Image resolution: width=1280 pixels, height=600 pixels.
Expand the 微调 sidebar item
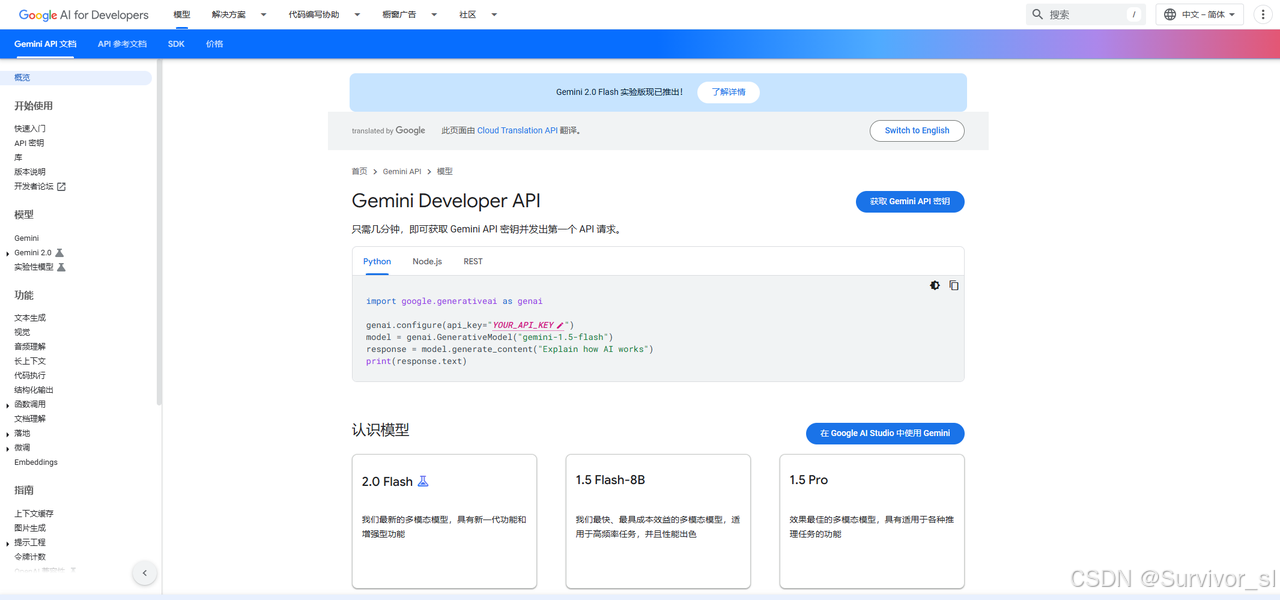[x=8, y=448]
